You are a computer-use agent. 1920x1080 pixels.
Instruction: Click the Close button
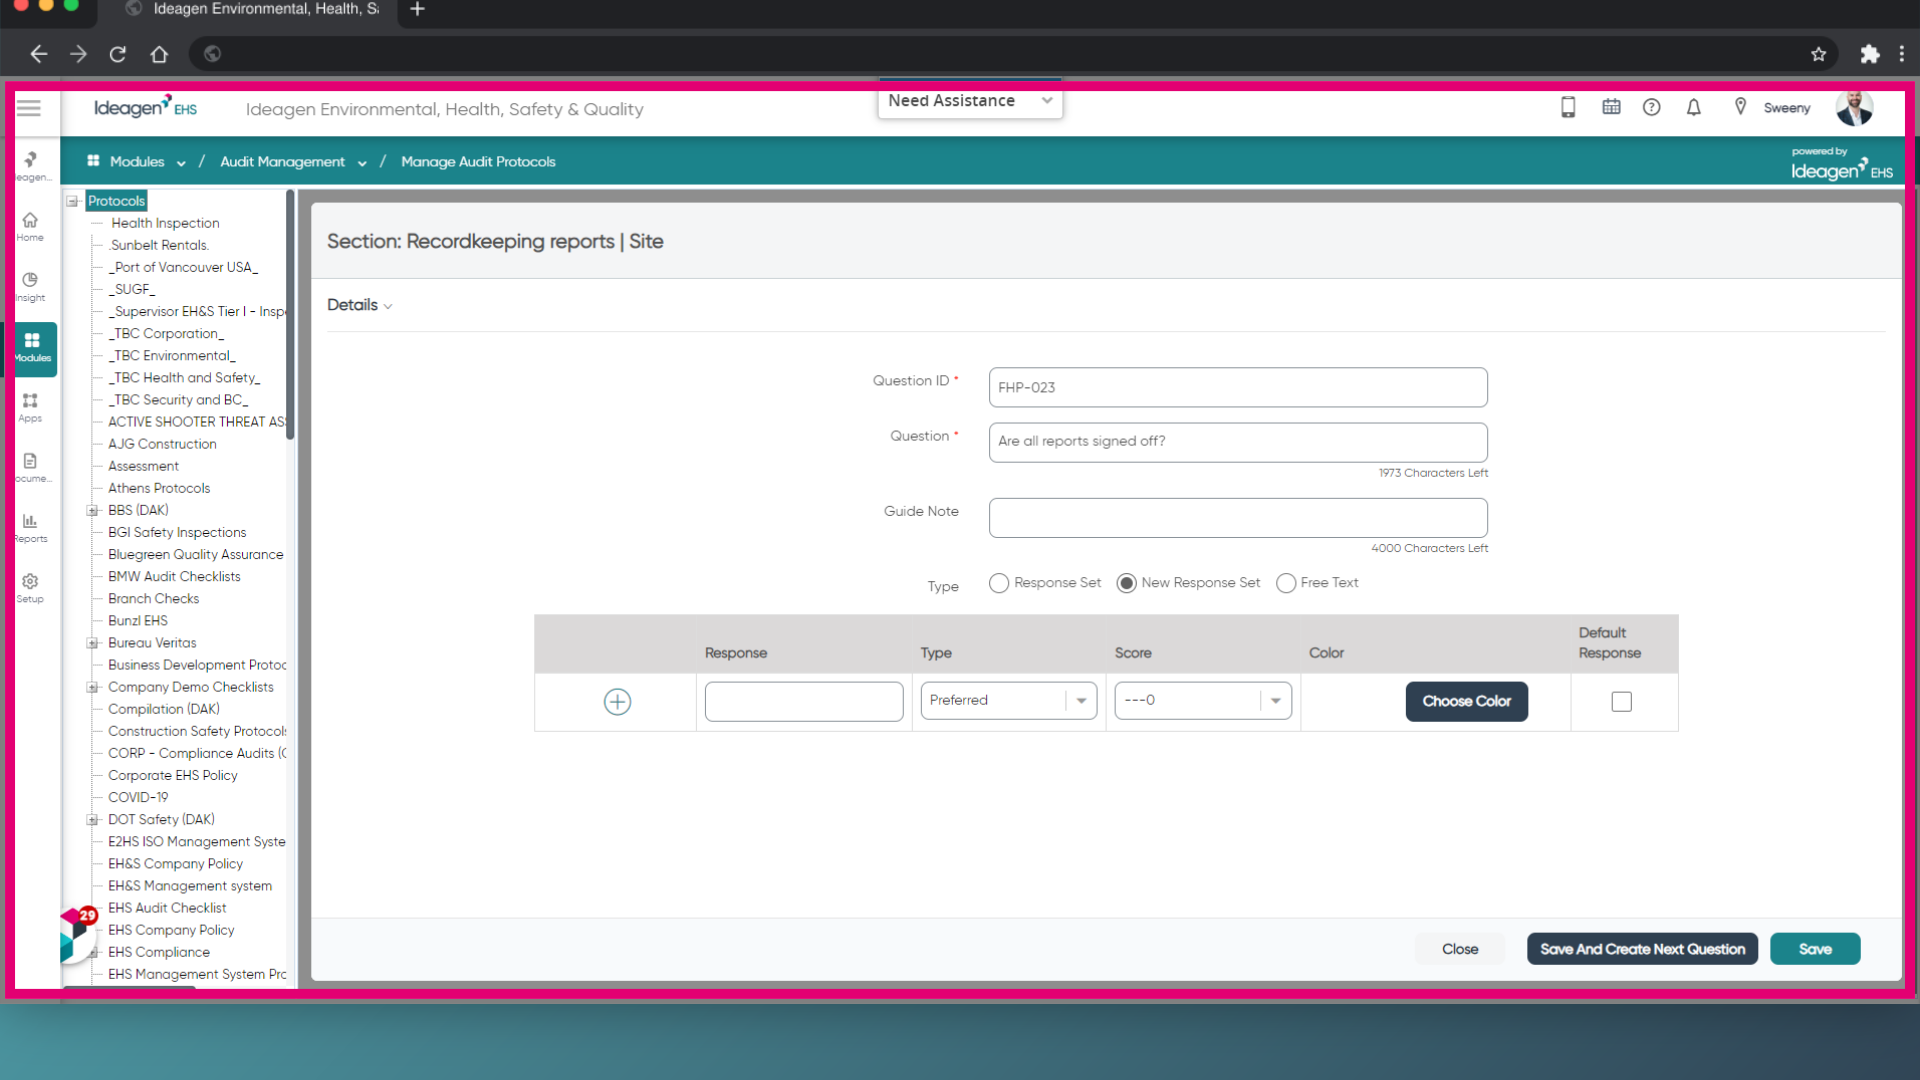coord(1459,949)
